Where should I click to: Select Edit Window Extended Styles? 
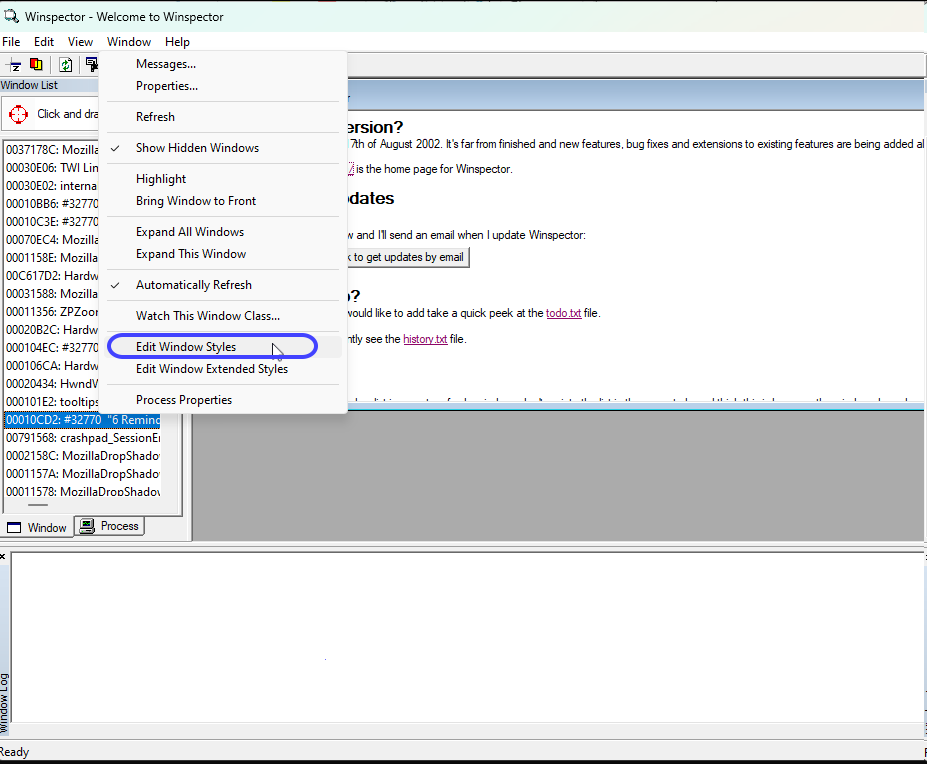click(223, 369)
